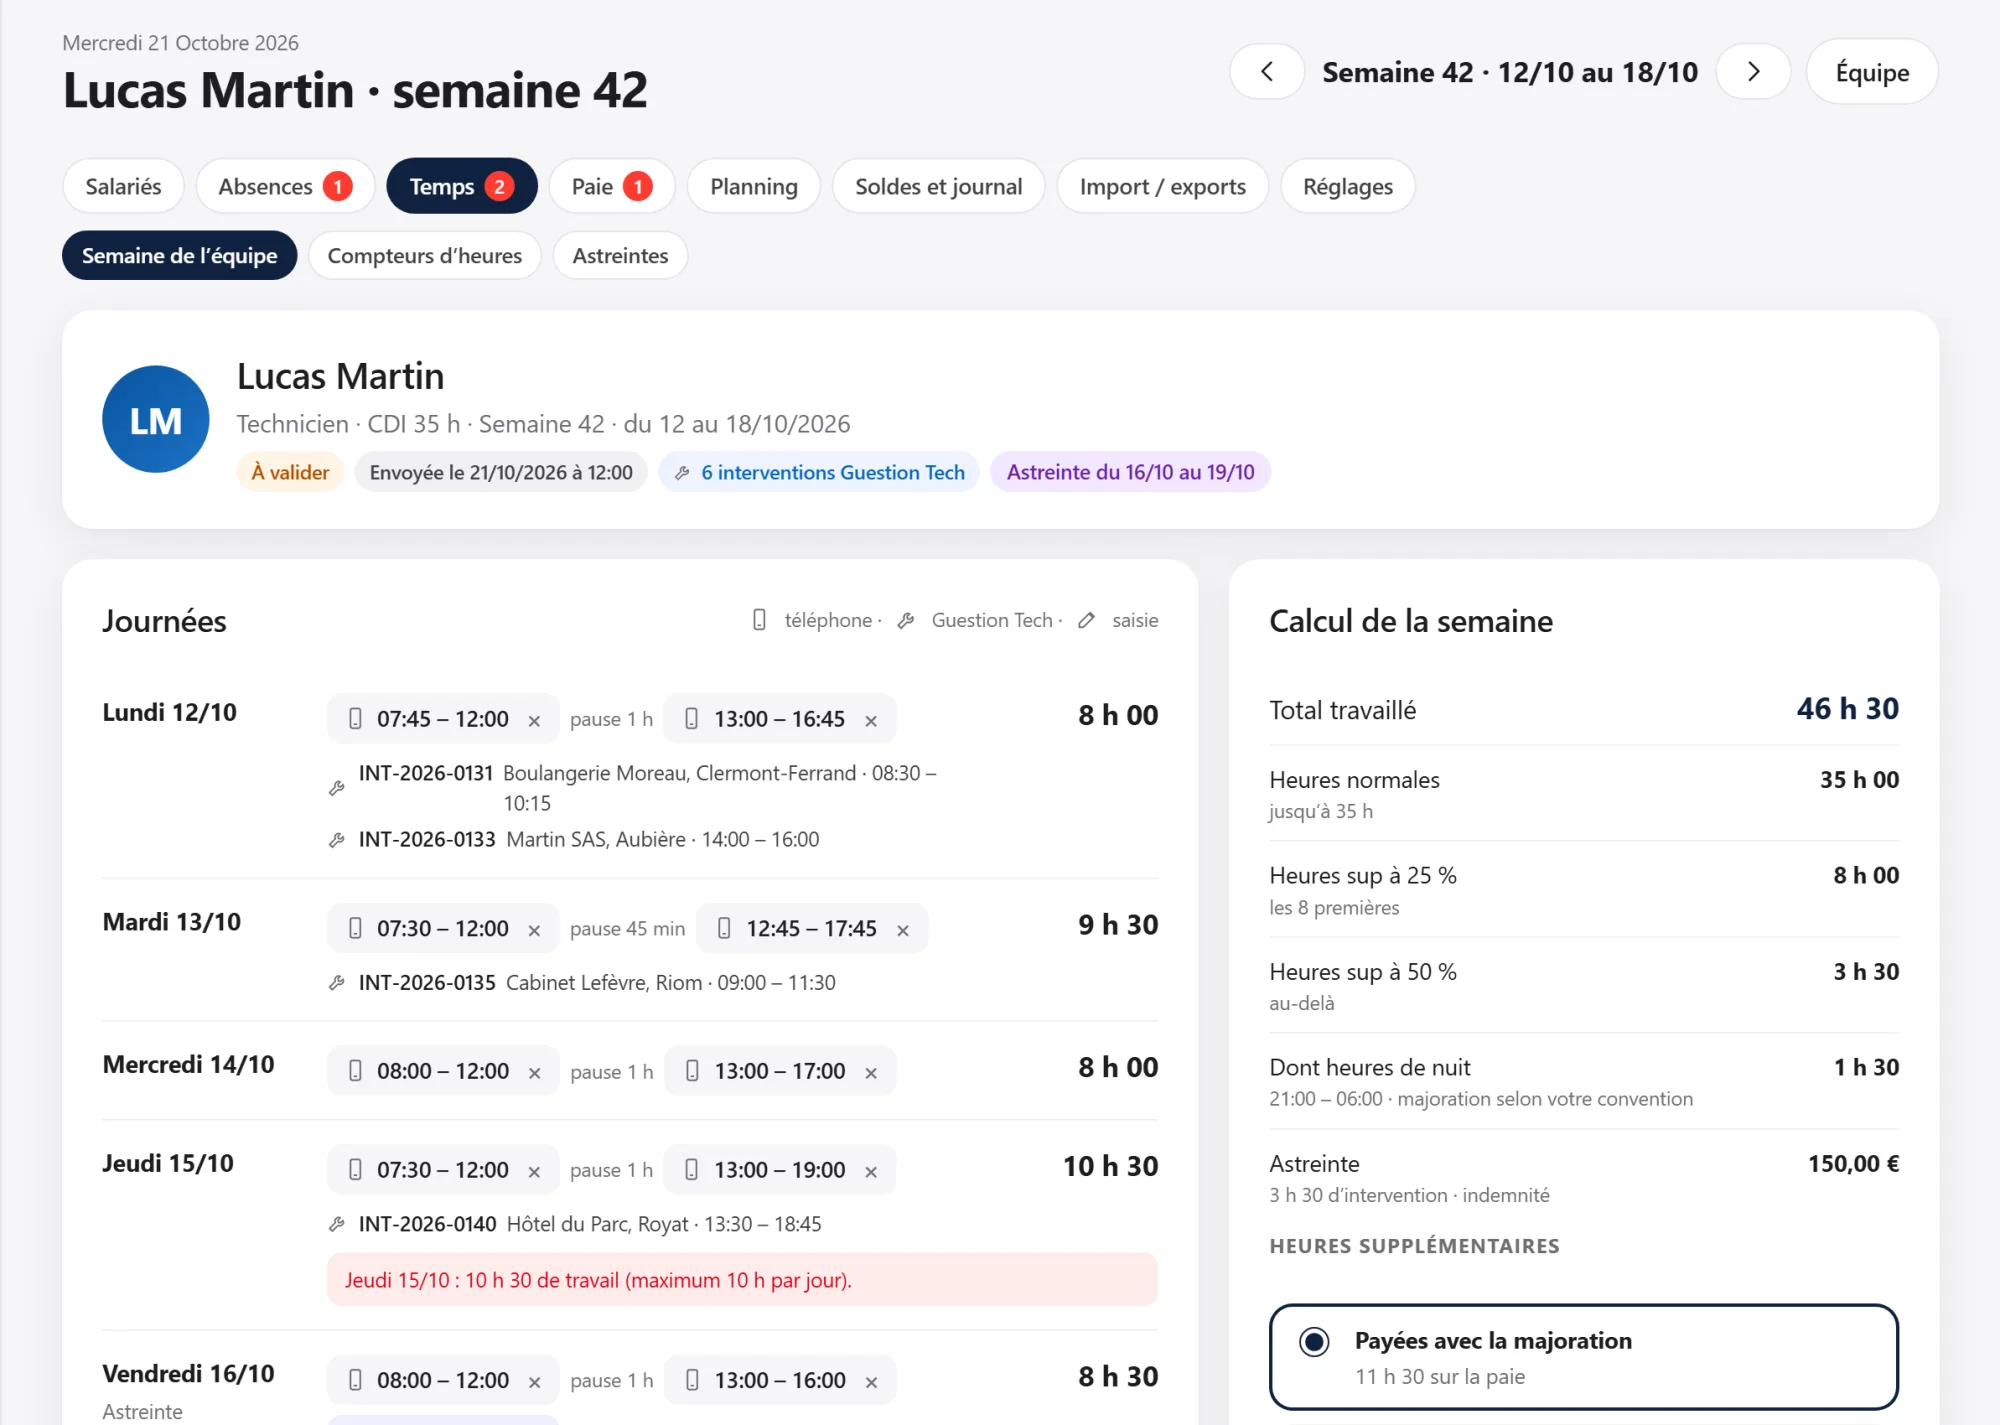Click the Mardi pause 45 min label
The width and height of the screenshot is (2000, 1425).
click(627, 929)
